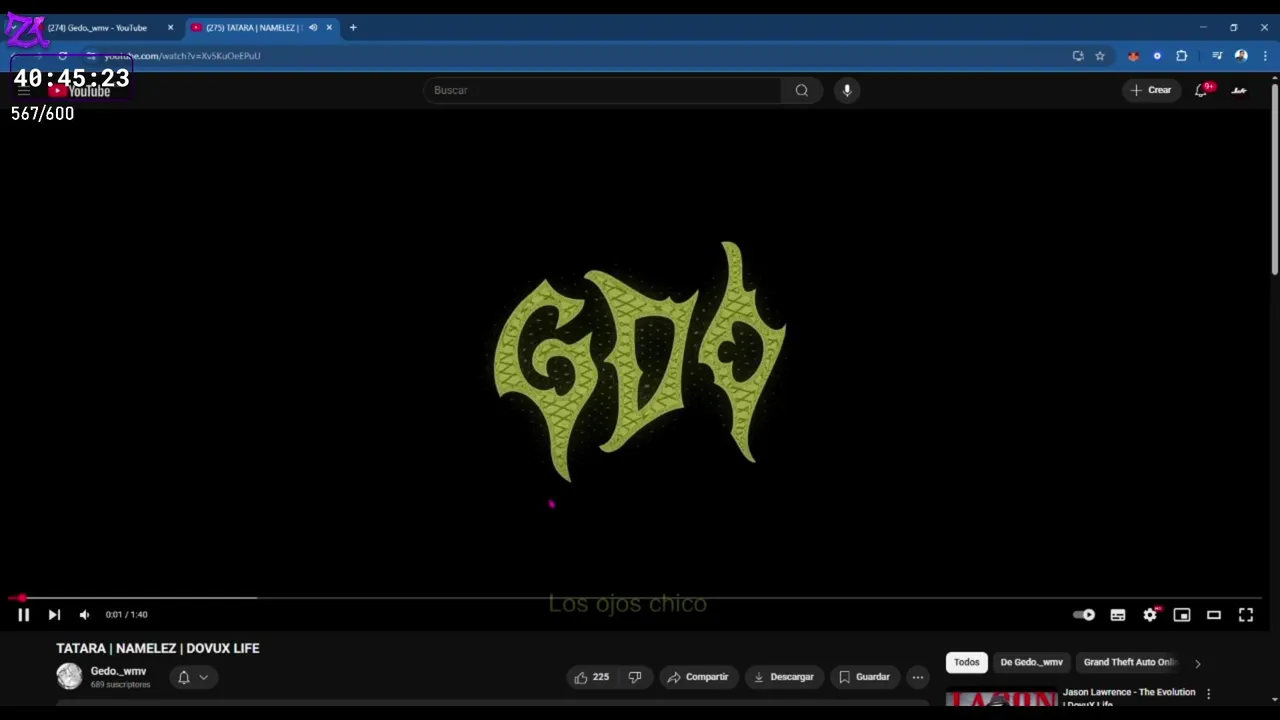The height and width of the screenshot is (720, 1280).
Task: Bookmark this page with the star icon
Action: coord(1100,56)
